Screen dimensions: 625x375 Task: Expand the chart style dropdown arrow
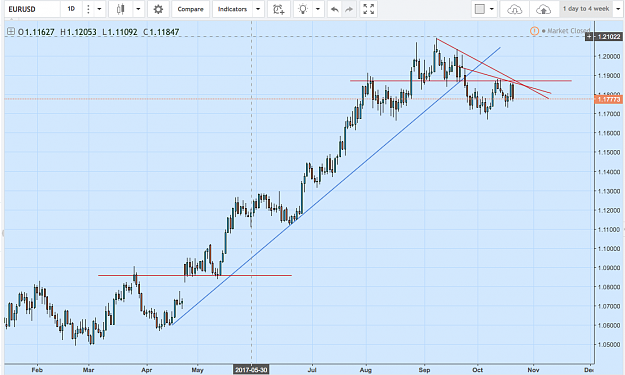pos(138,9)
